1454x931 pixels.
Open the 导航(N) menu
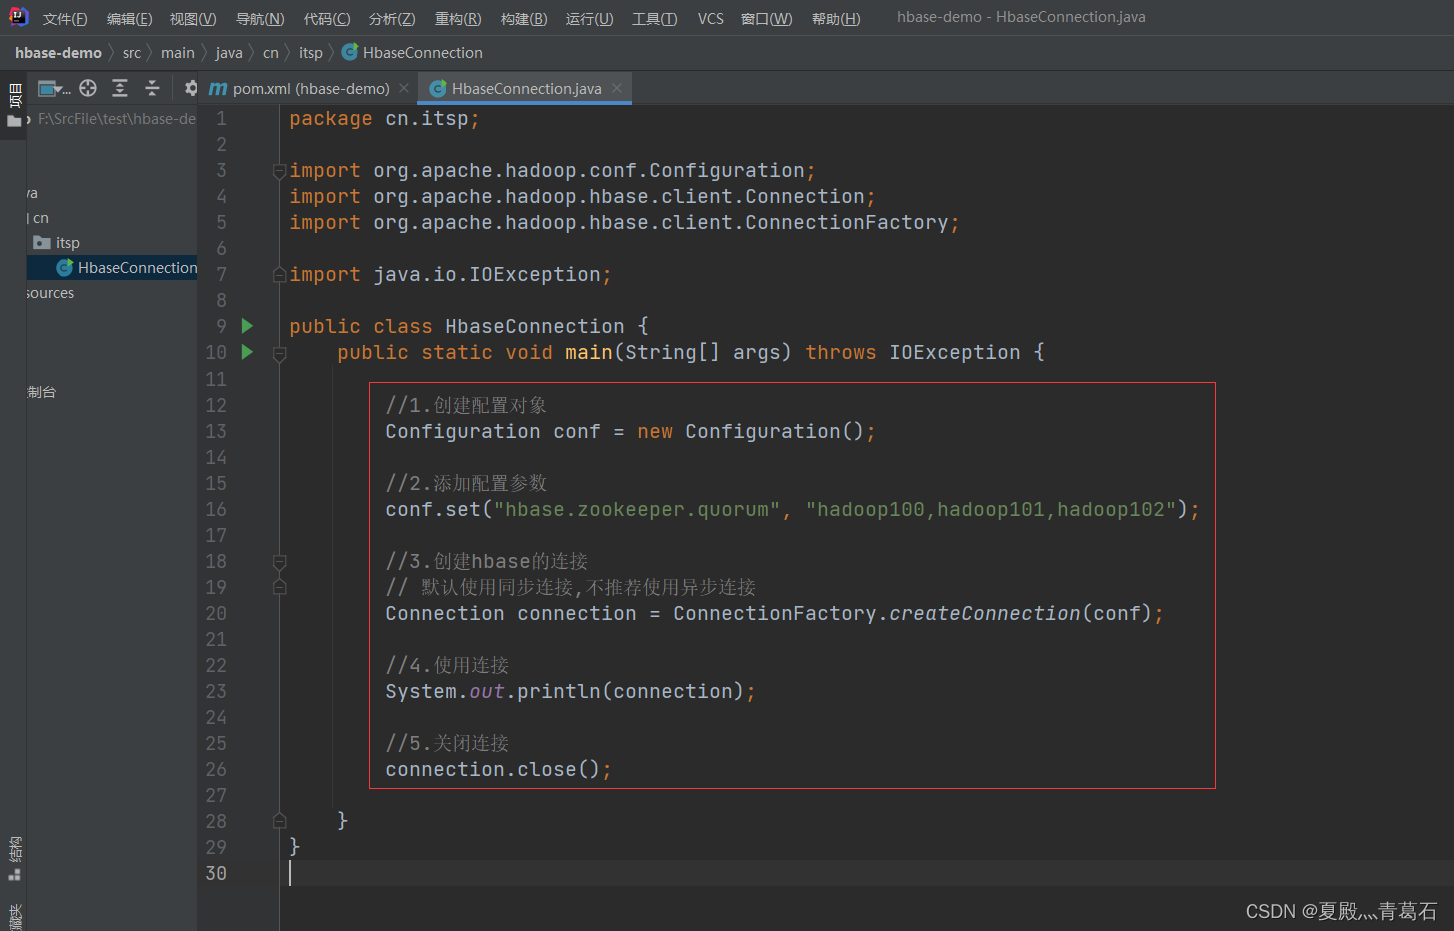click(260, 19)
